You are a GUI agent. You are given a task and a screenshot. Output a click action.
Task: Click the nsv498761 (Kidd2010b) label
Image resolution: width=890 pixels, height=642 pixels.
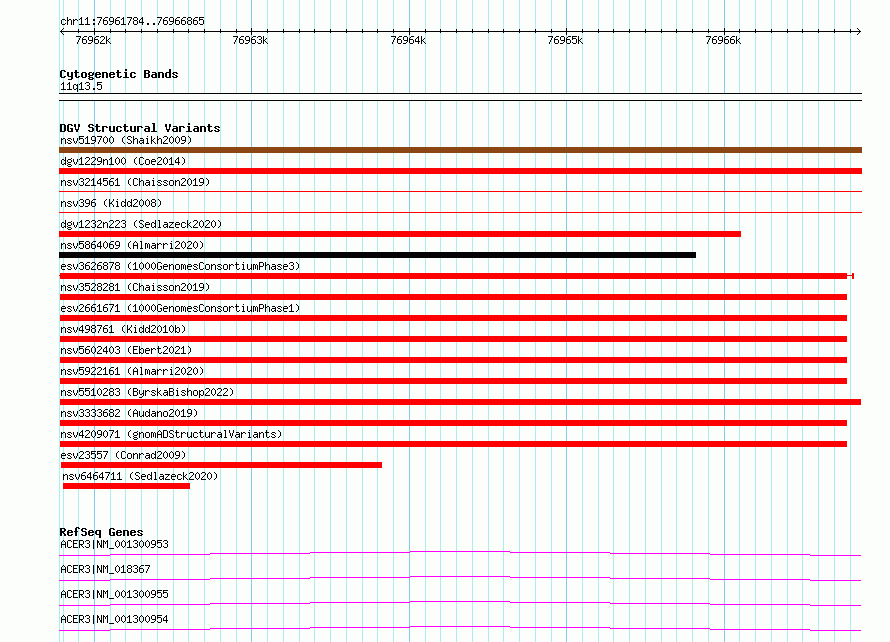123,329
